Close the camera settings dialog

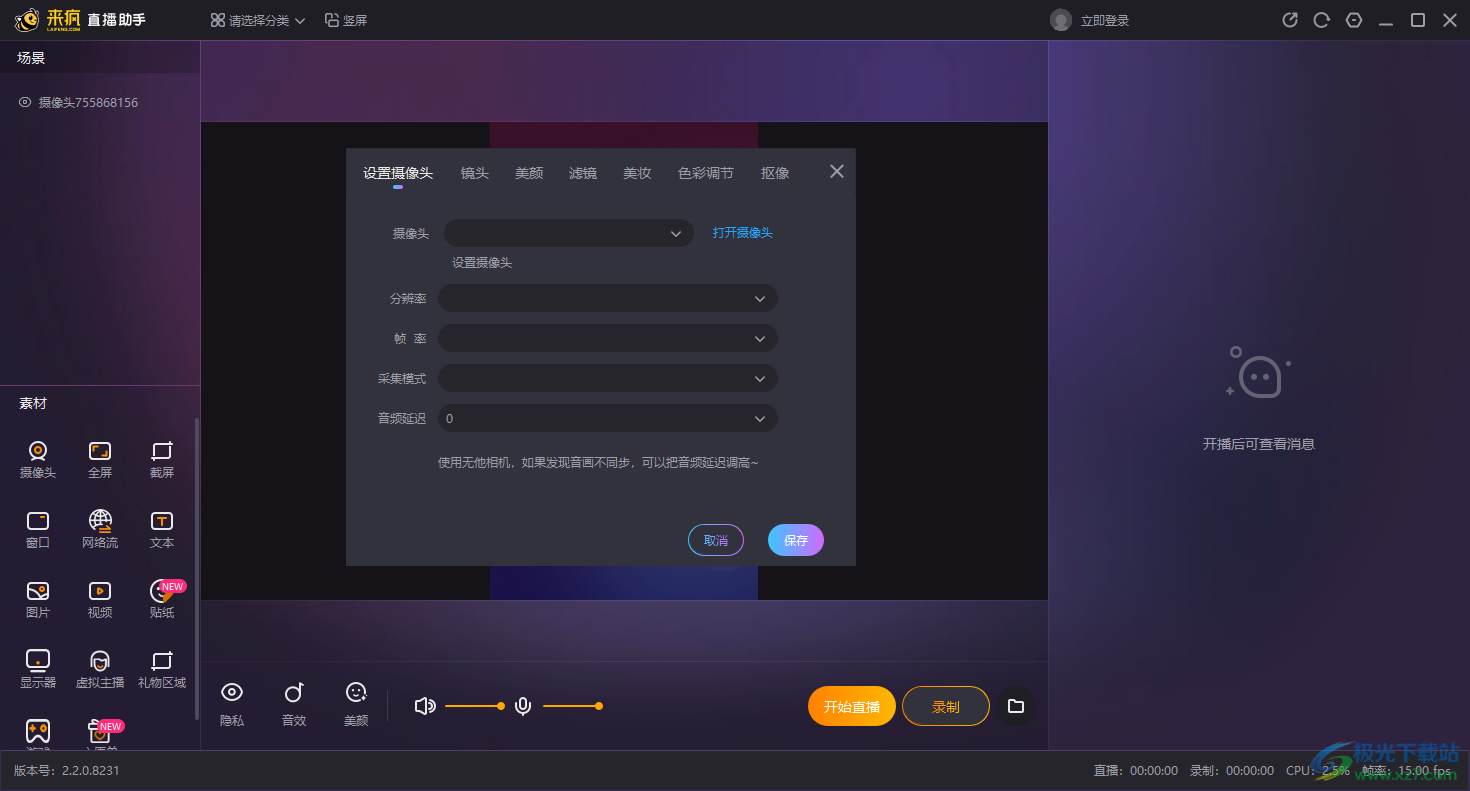(837, 171)
